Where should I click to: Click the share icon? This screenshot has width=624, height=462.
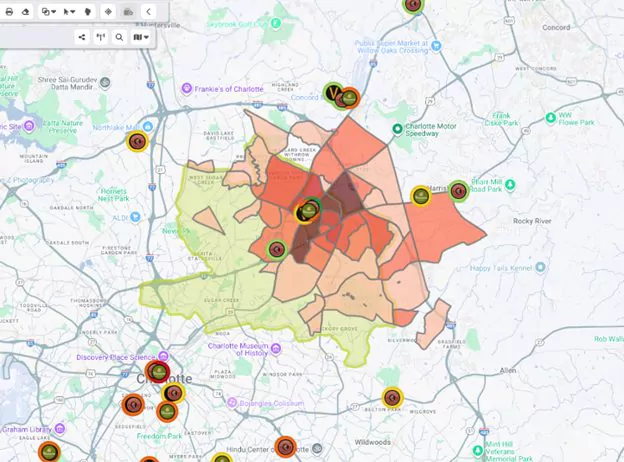click(x=81, y=37)
